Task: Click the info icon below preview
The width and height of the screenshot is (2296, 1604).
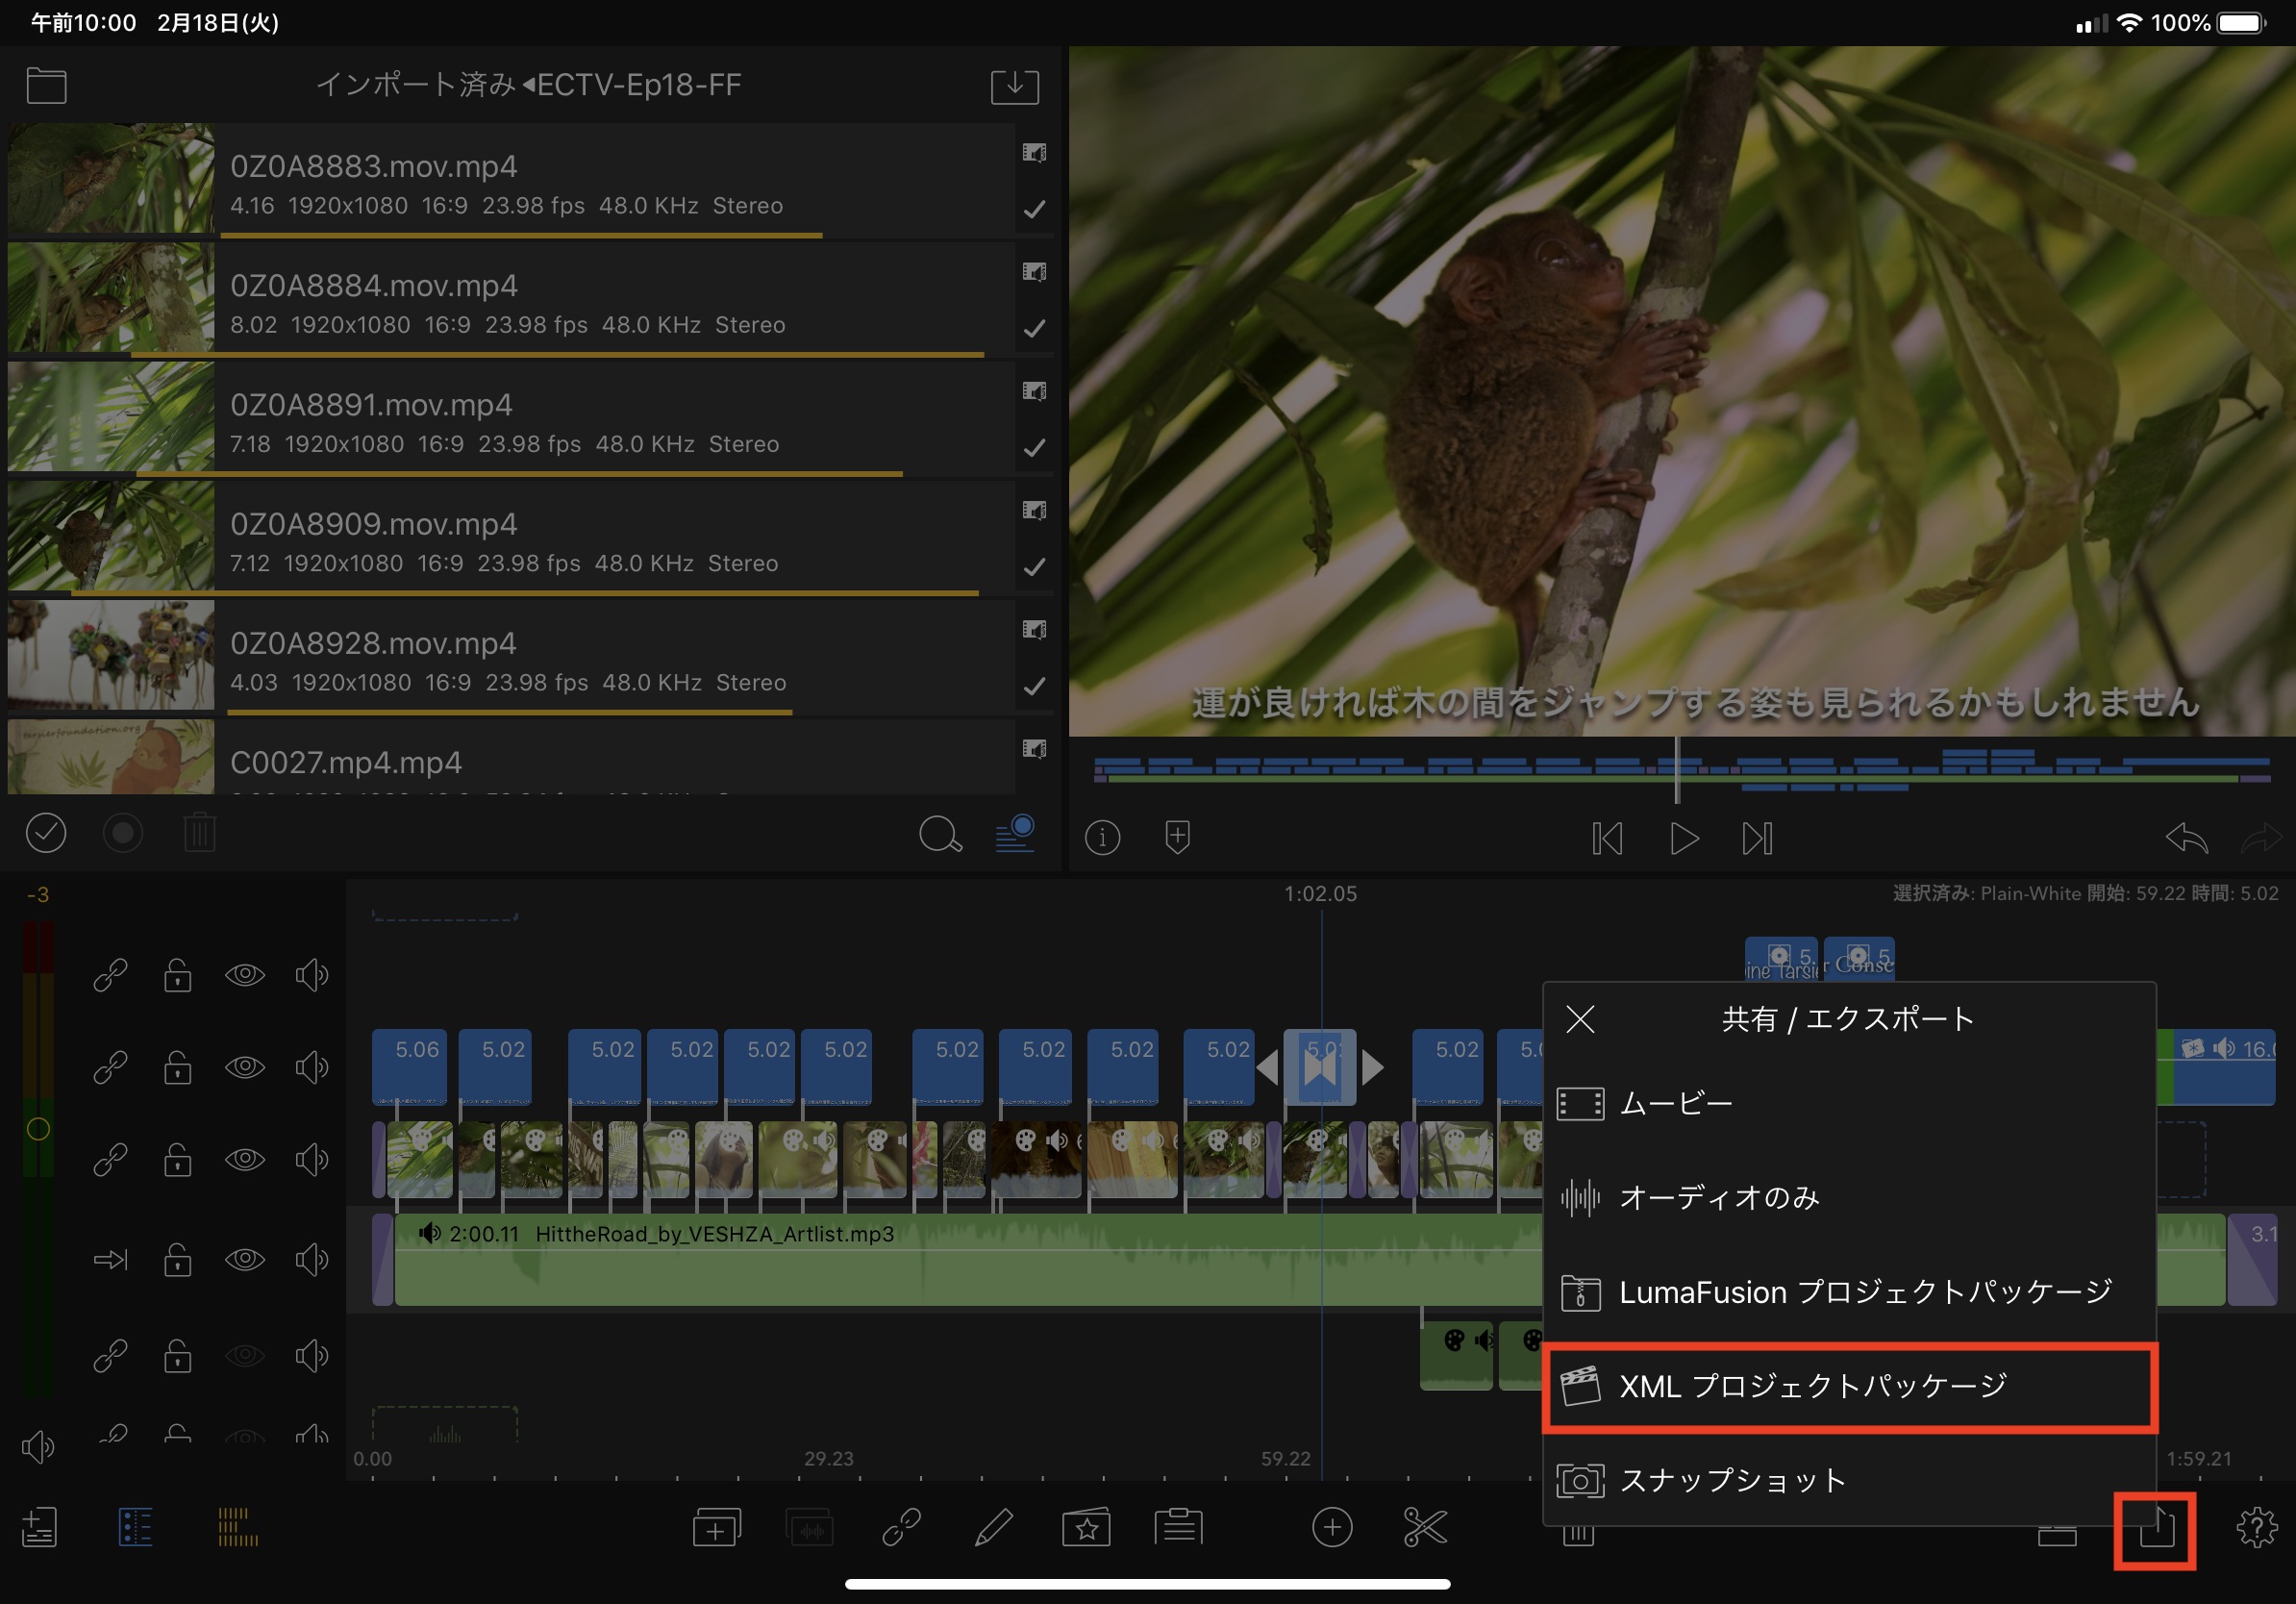Action: 1102,837
